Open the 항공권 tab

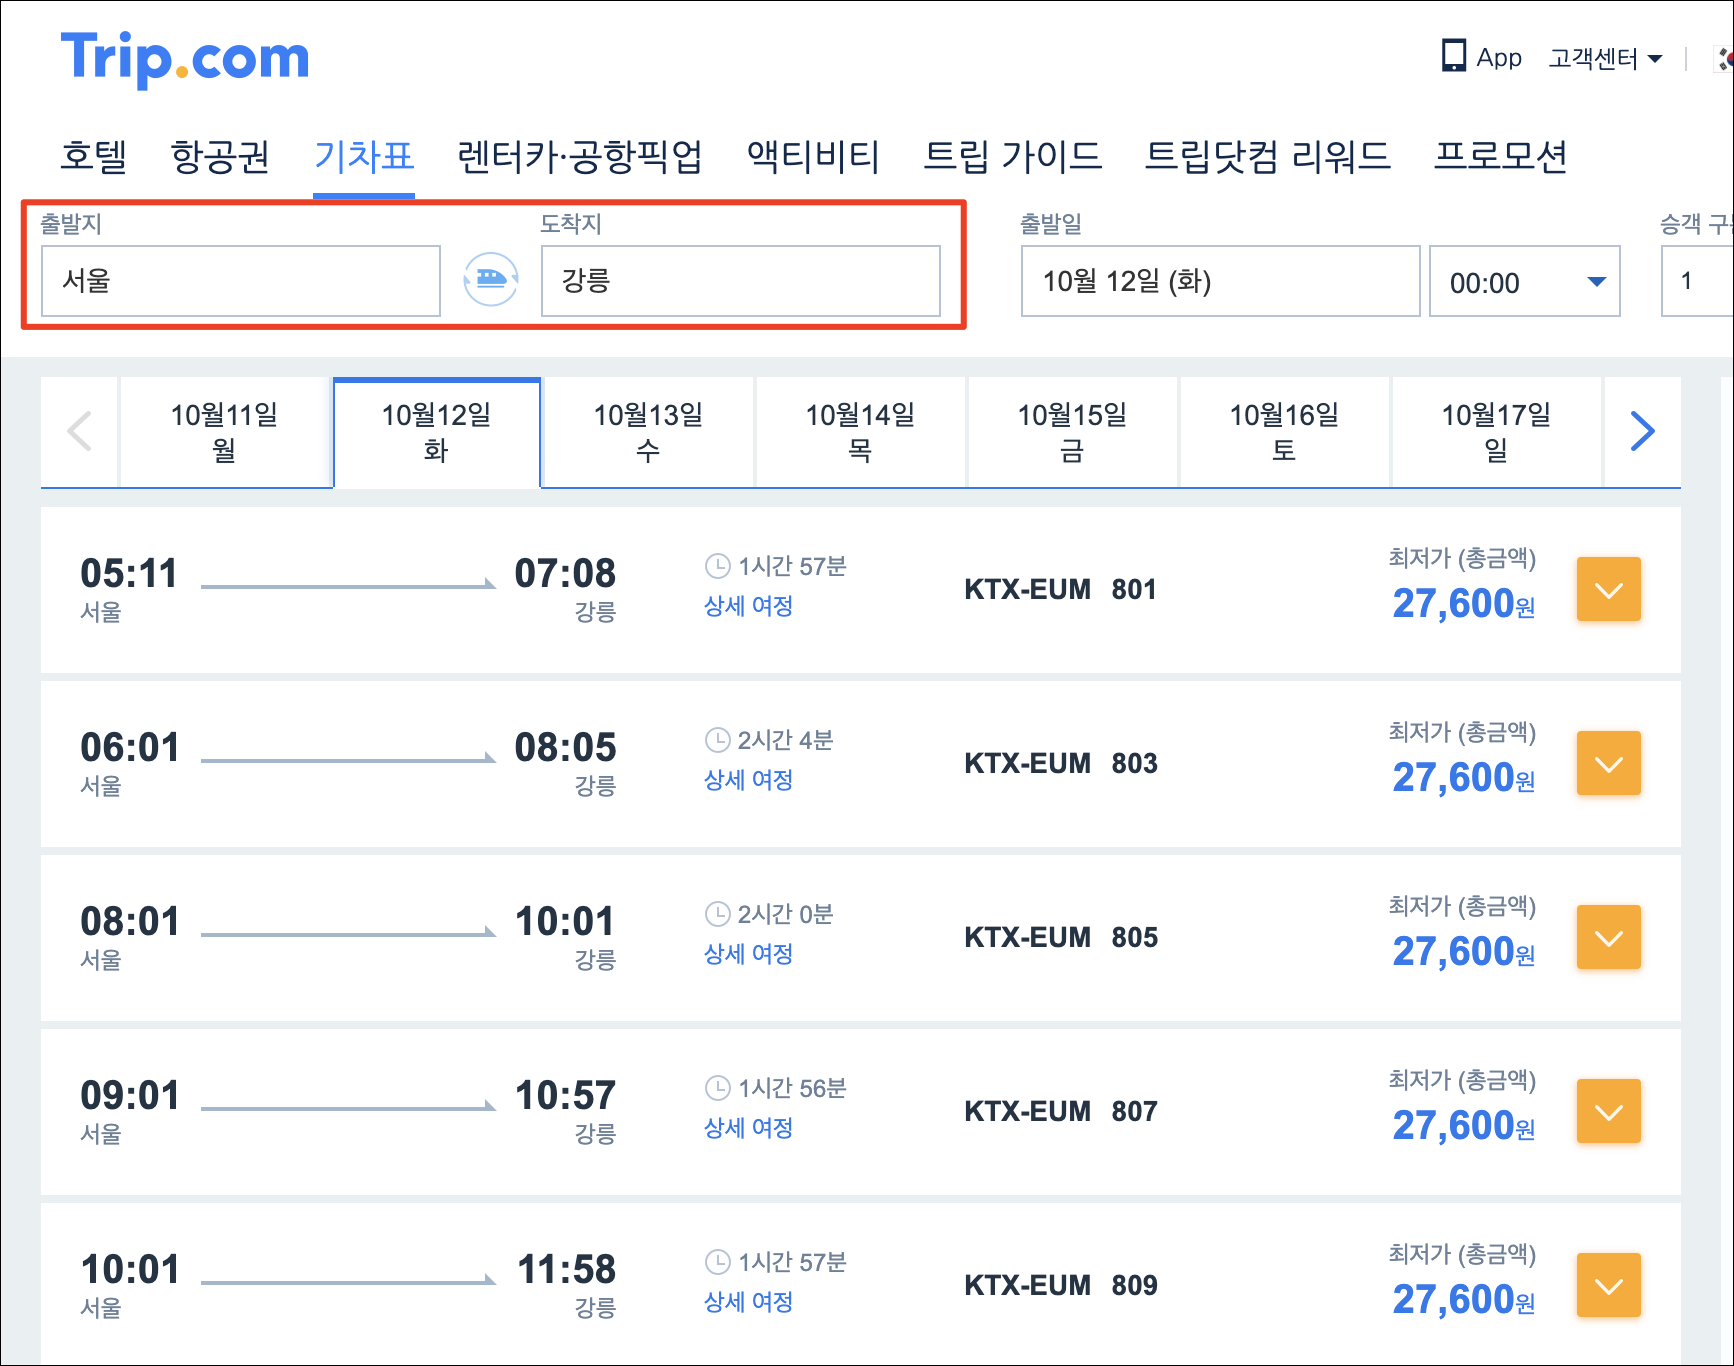tap(220, 156)
